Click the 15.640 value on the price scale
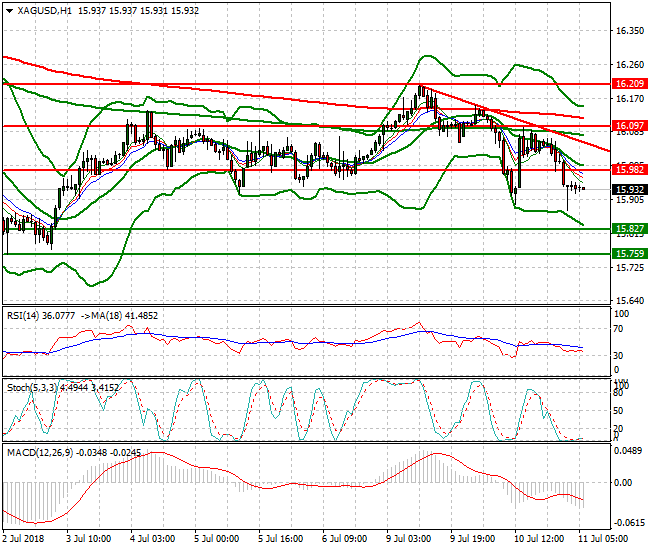The height and width of the screenshot is (550, 650). [630, 300]
